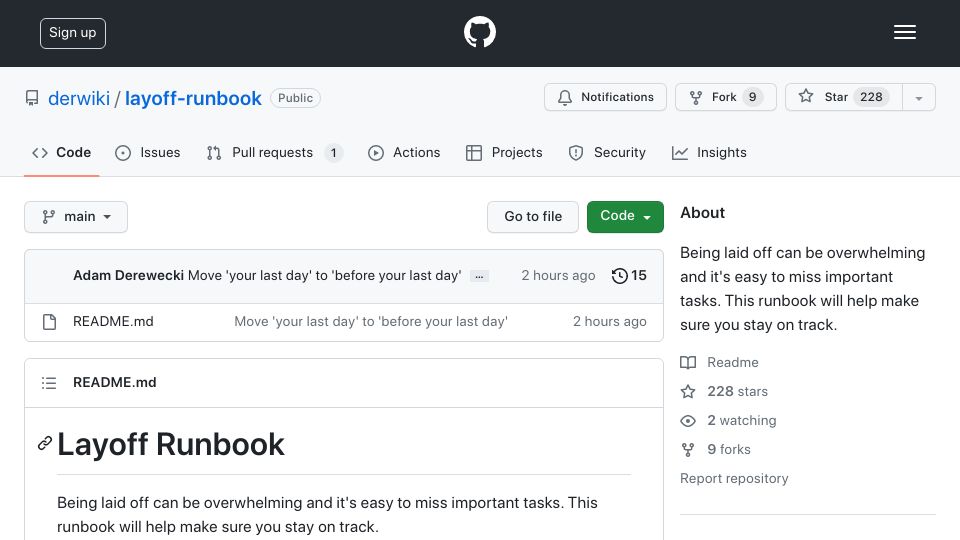This screenshot has height=540, width=960.
Task: Click the 228 stars link
Action: [x=724, y=391]
